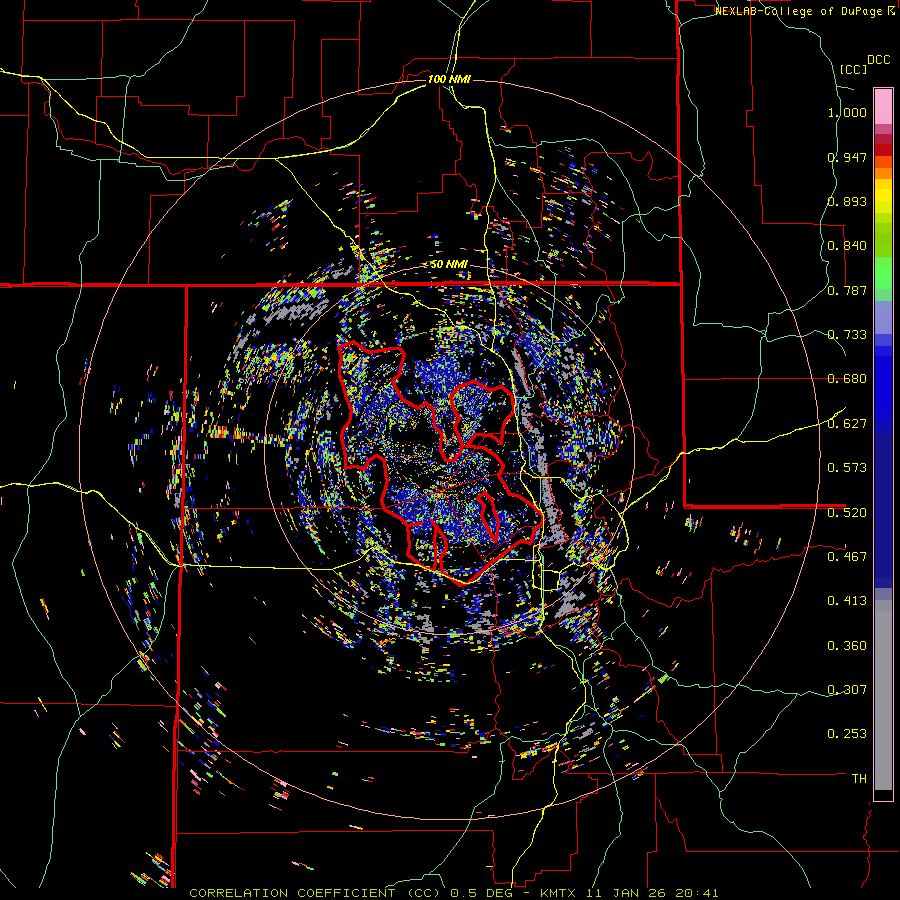Click the 0.627 scale value
This screenshot has height=900, width=900.
coord(847,424)
